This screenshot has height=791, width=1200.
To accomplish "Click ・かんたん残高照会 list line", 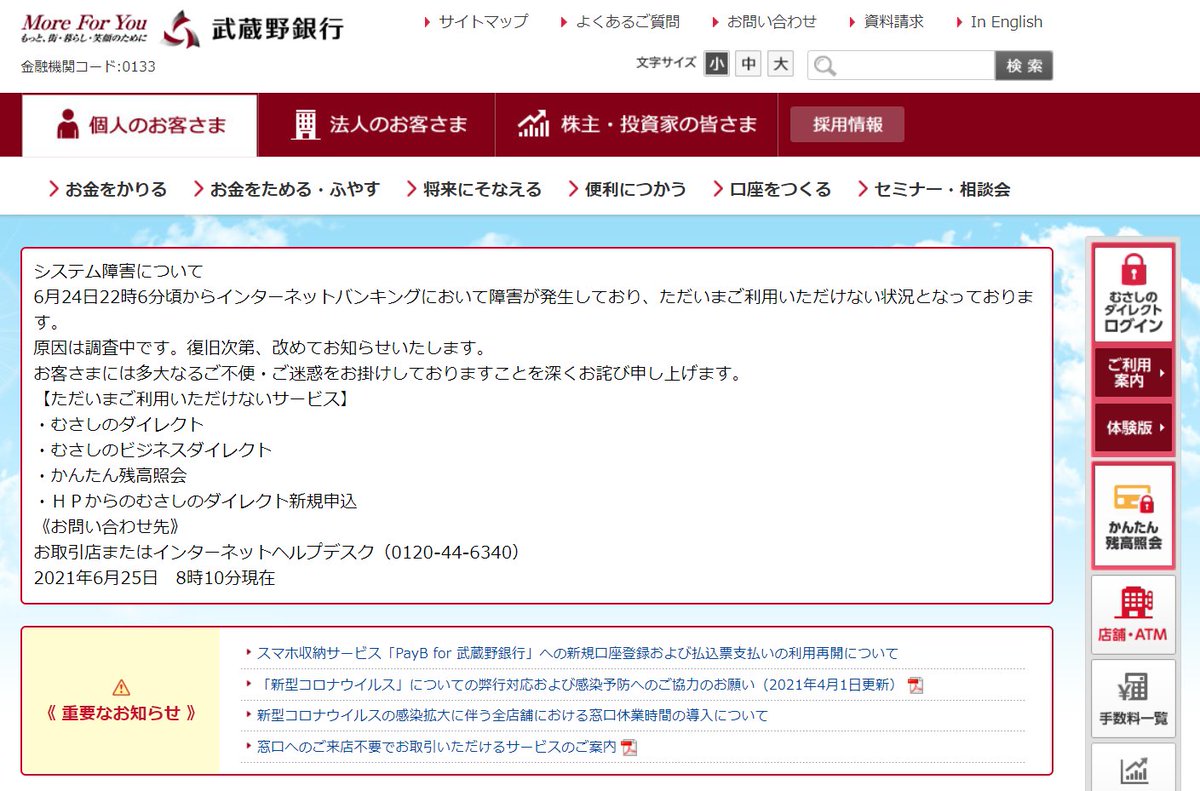I will coord(110,475).
